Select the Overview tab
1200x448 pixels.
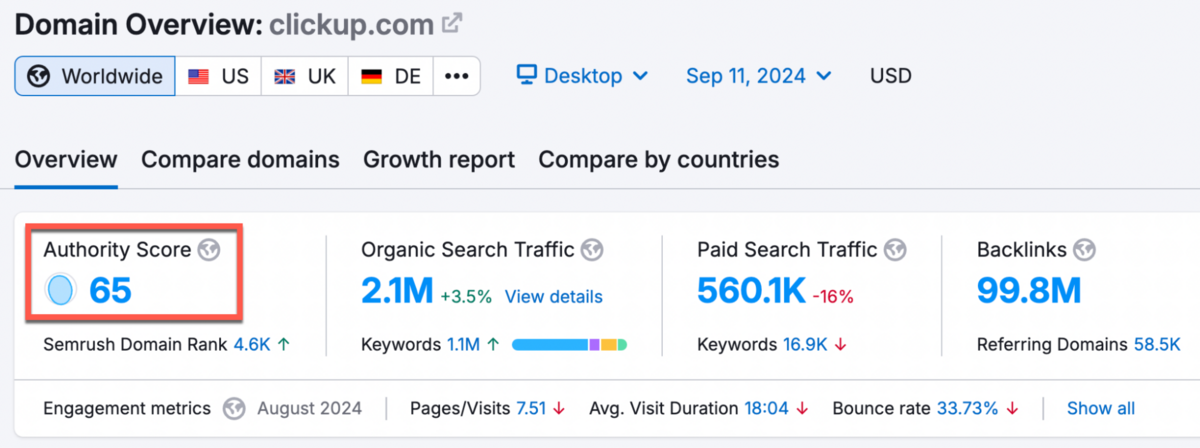[66, 160]
